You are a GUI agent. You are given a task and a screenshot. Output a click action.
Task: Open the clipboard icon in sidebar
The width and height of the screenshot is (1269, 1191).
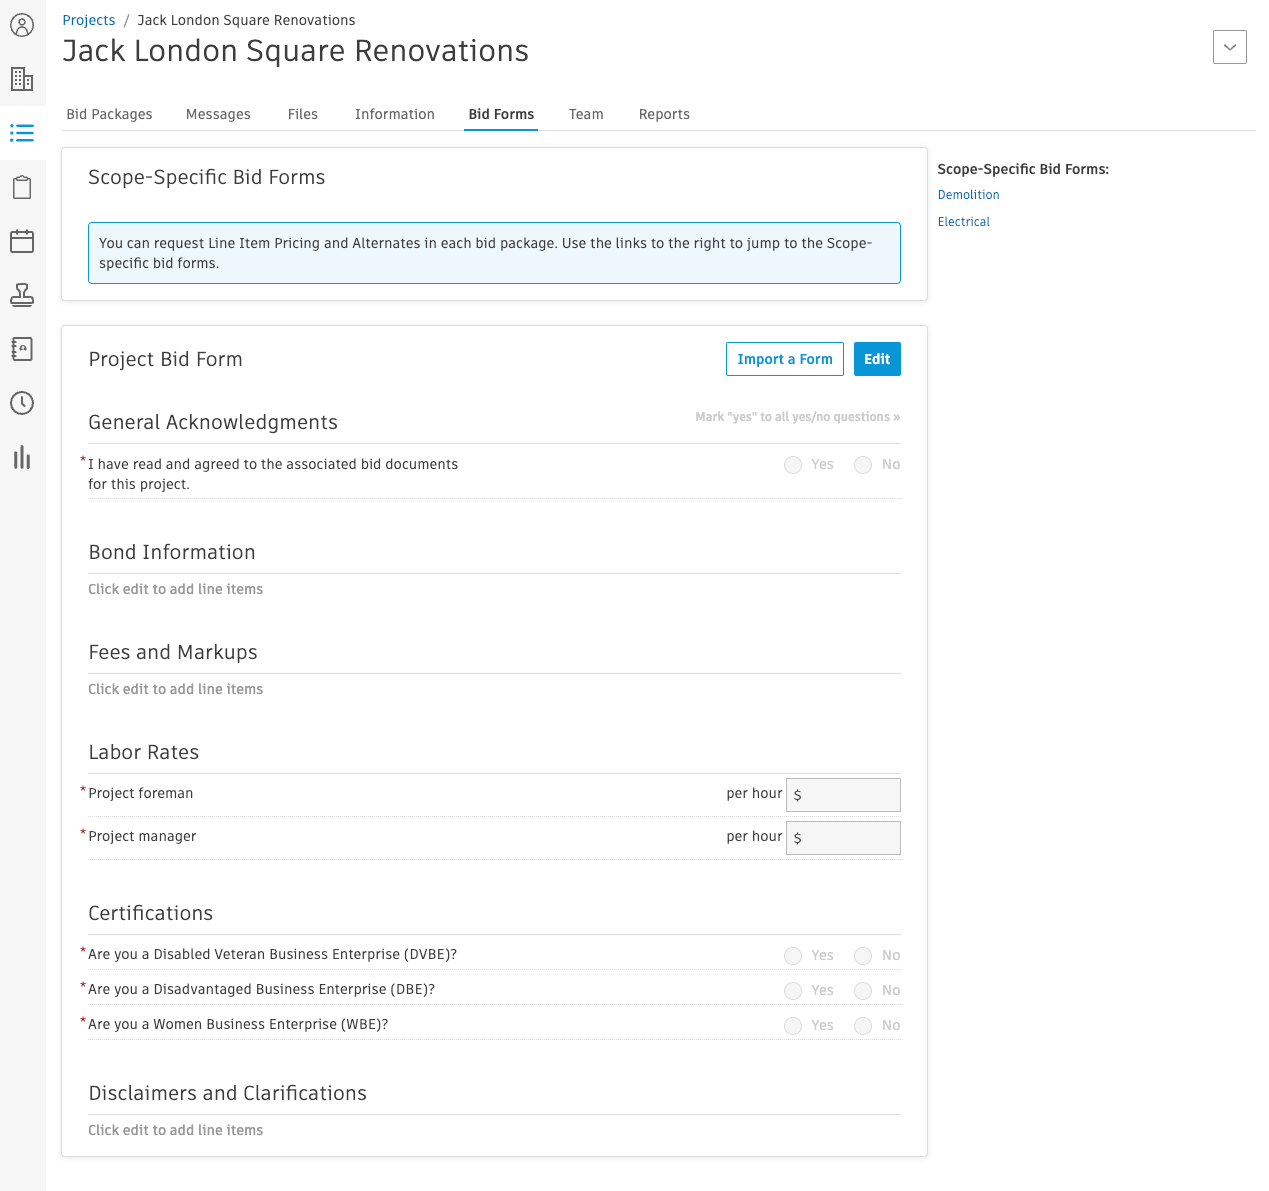tap(22, 187)
